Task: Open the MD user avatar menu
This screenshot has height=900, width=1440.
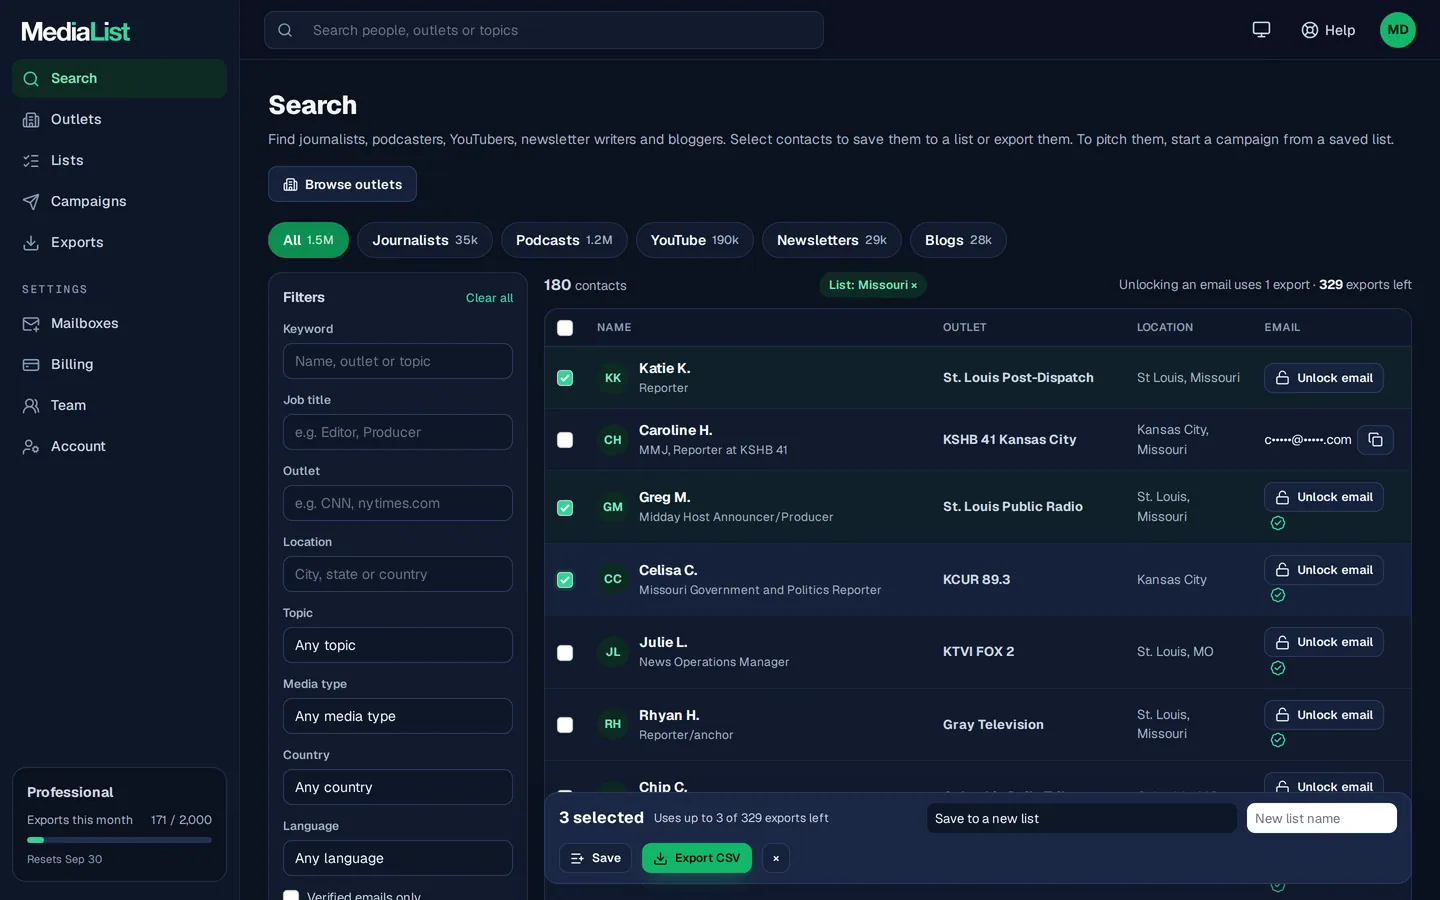Action: pyautogui.click(x=1398, y=30)
